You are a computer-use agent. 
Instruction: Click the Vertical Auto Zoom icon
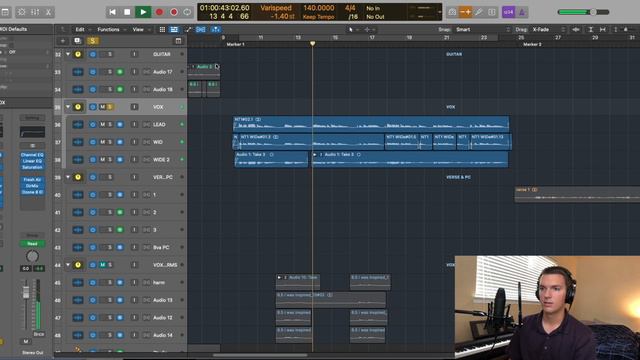point(591,29)
